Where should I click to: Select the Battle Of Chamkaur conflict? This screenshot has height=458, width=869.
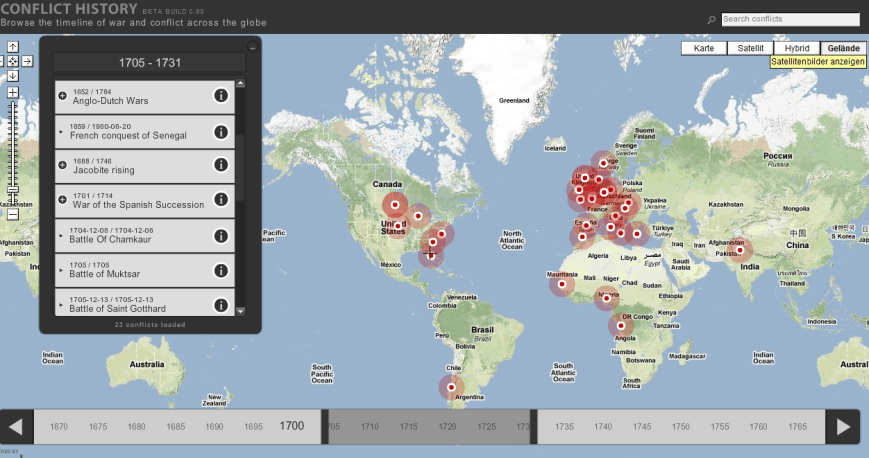(x=130, y=236)
